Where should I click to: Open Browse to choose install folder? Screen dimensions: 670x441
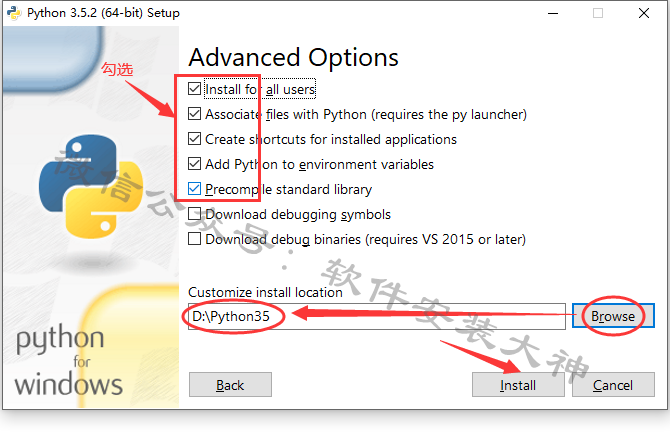click(x=613, y=316)
